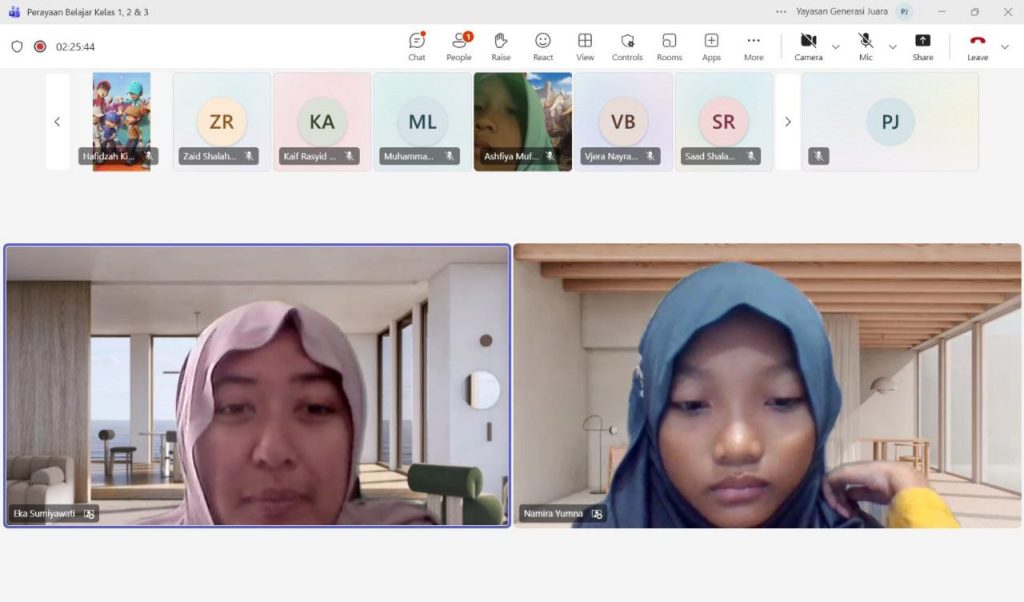The height and width of the screenshot is (602, 1024).
Task: Change the meeting View layout
Action: 585,45
